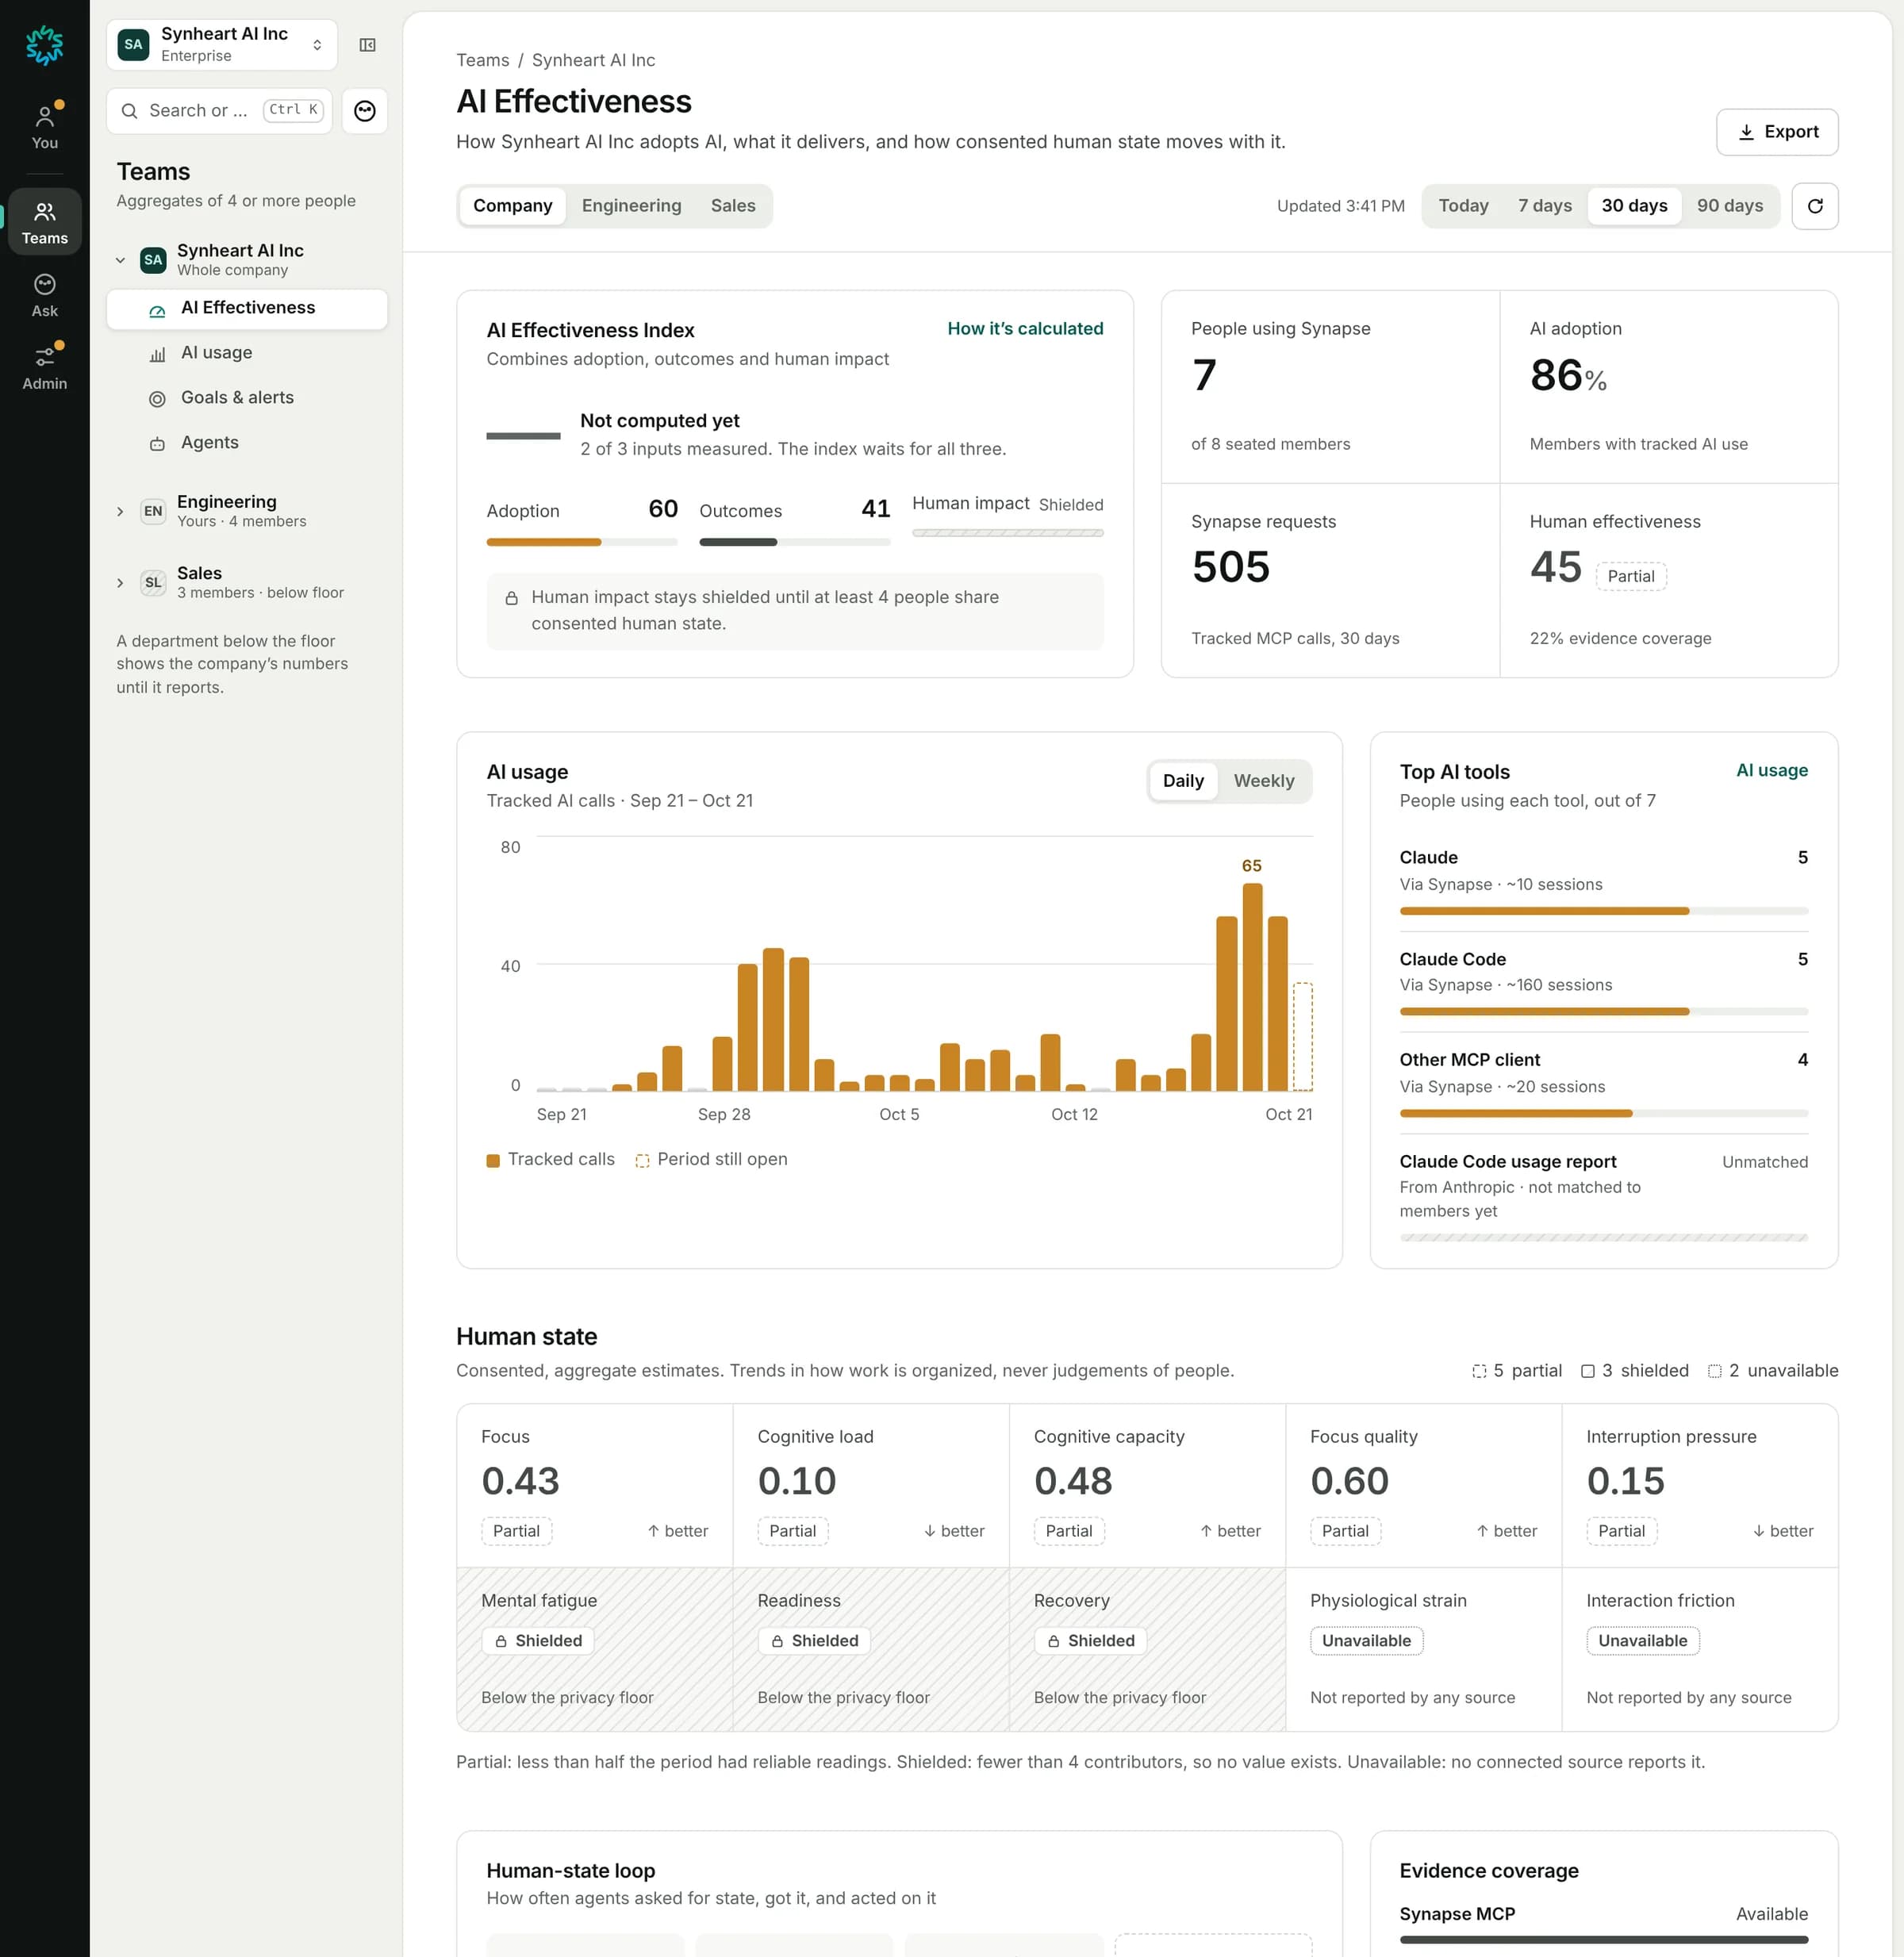
Task: Click the EN Engineering team badge
Action: [153, 511]
